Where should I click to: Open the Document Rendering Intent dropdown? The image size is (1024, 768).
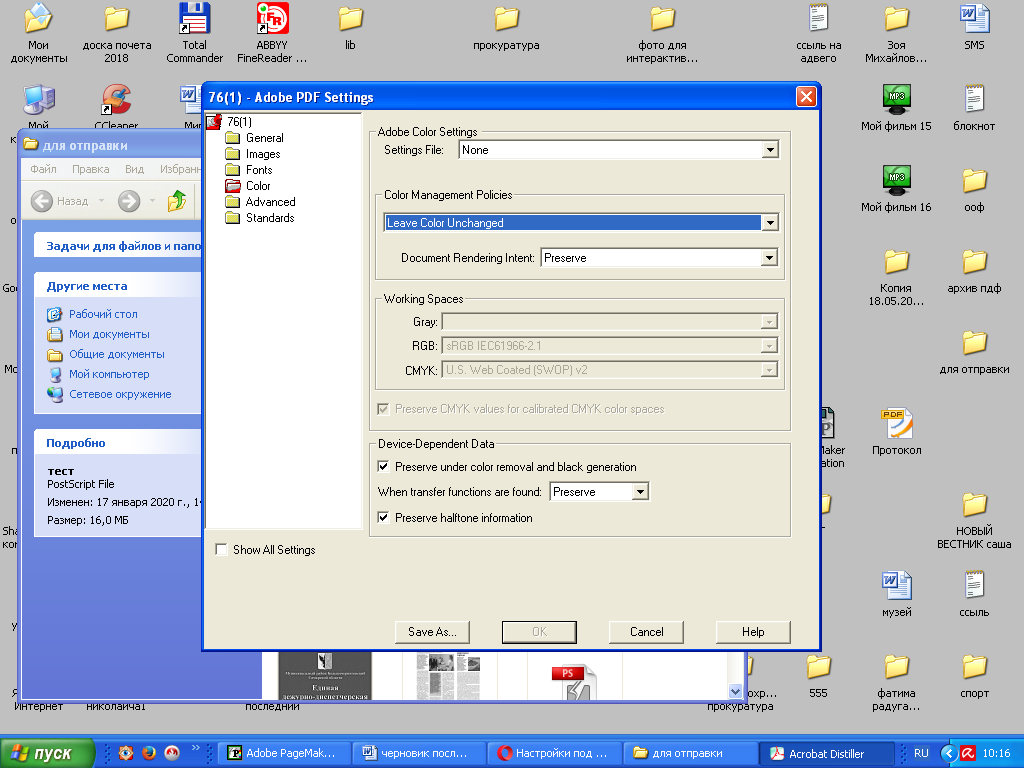click(769, 258)
